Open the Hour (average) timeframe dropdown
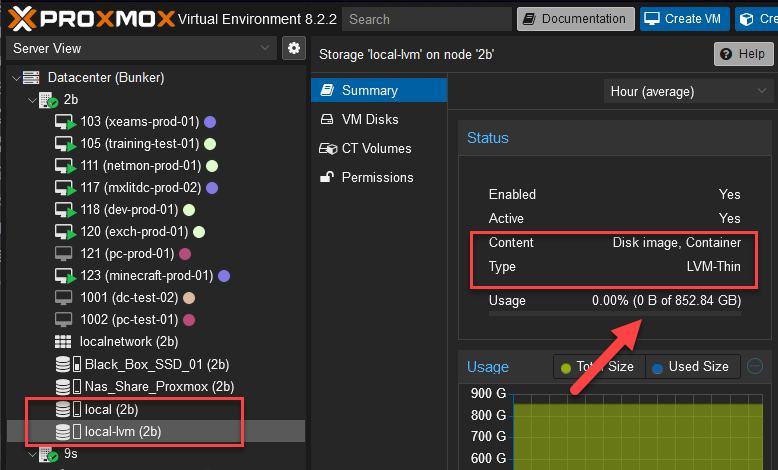 pos(686,91)
